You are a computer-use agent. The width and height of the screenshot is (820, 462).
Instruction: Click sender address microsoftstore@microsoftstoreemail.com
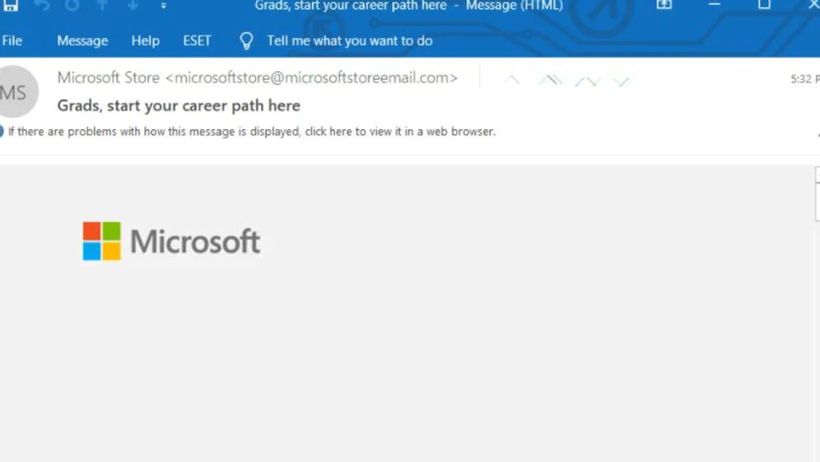[x=312, y=77]
